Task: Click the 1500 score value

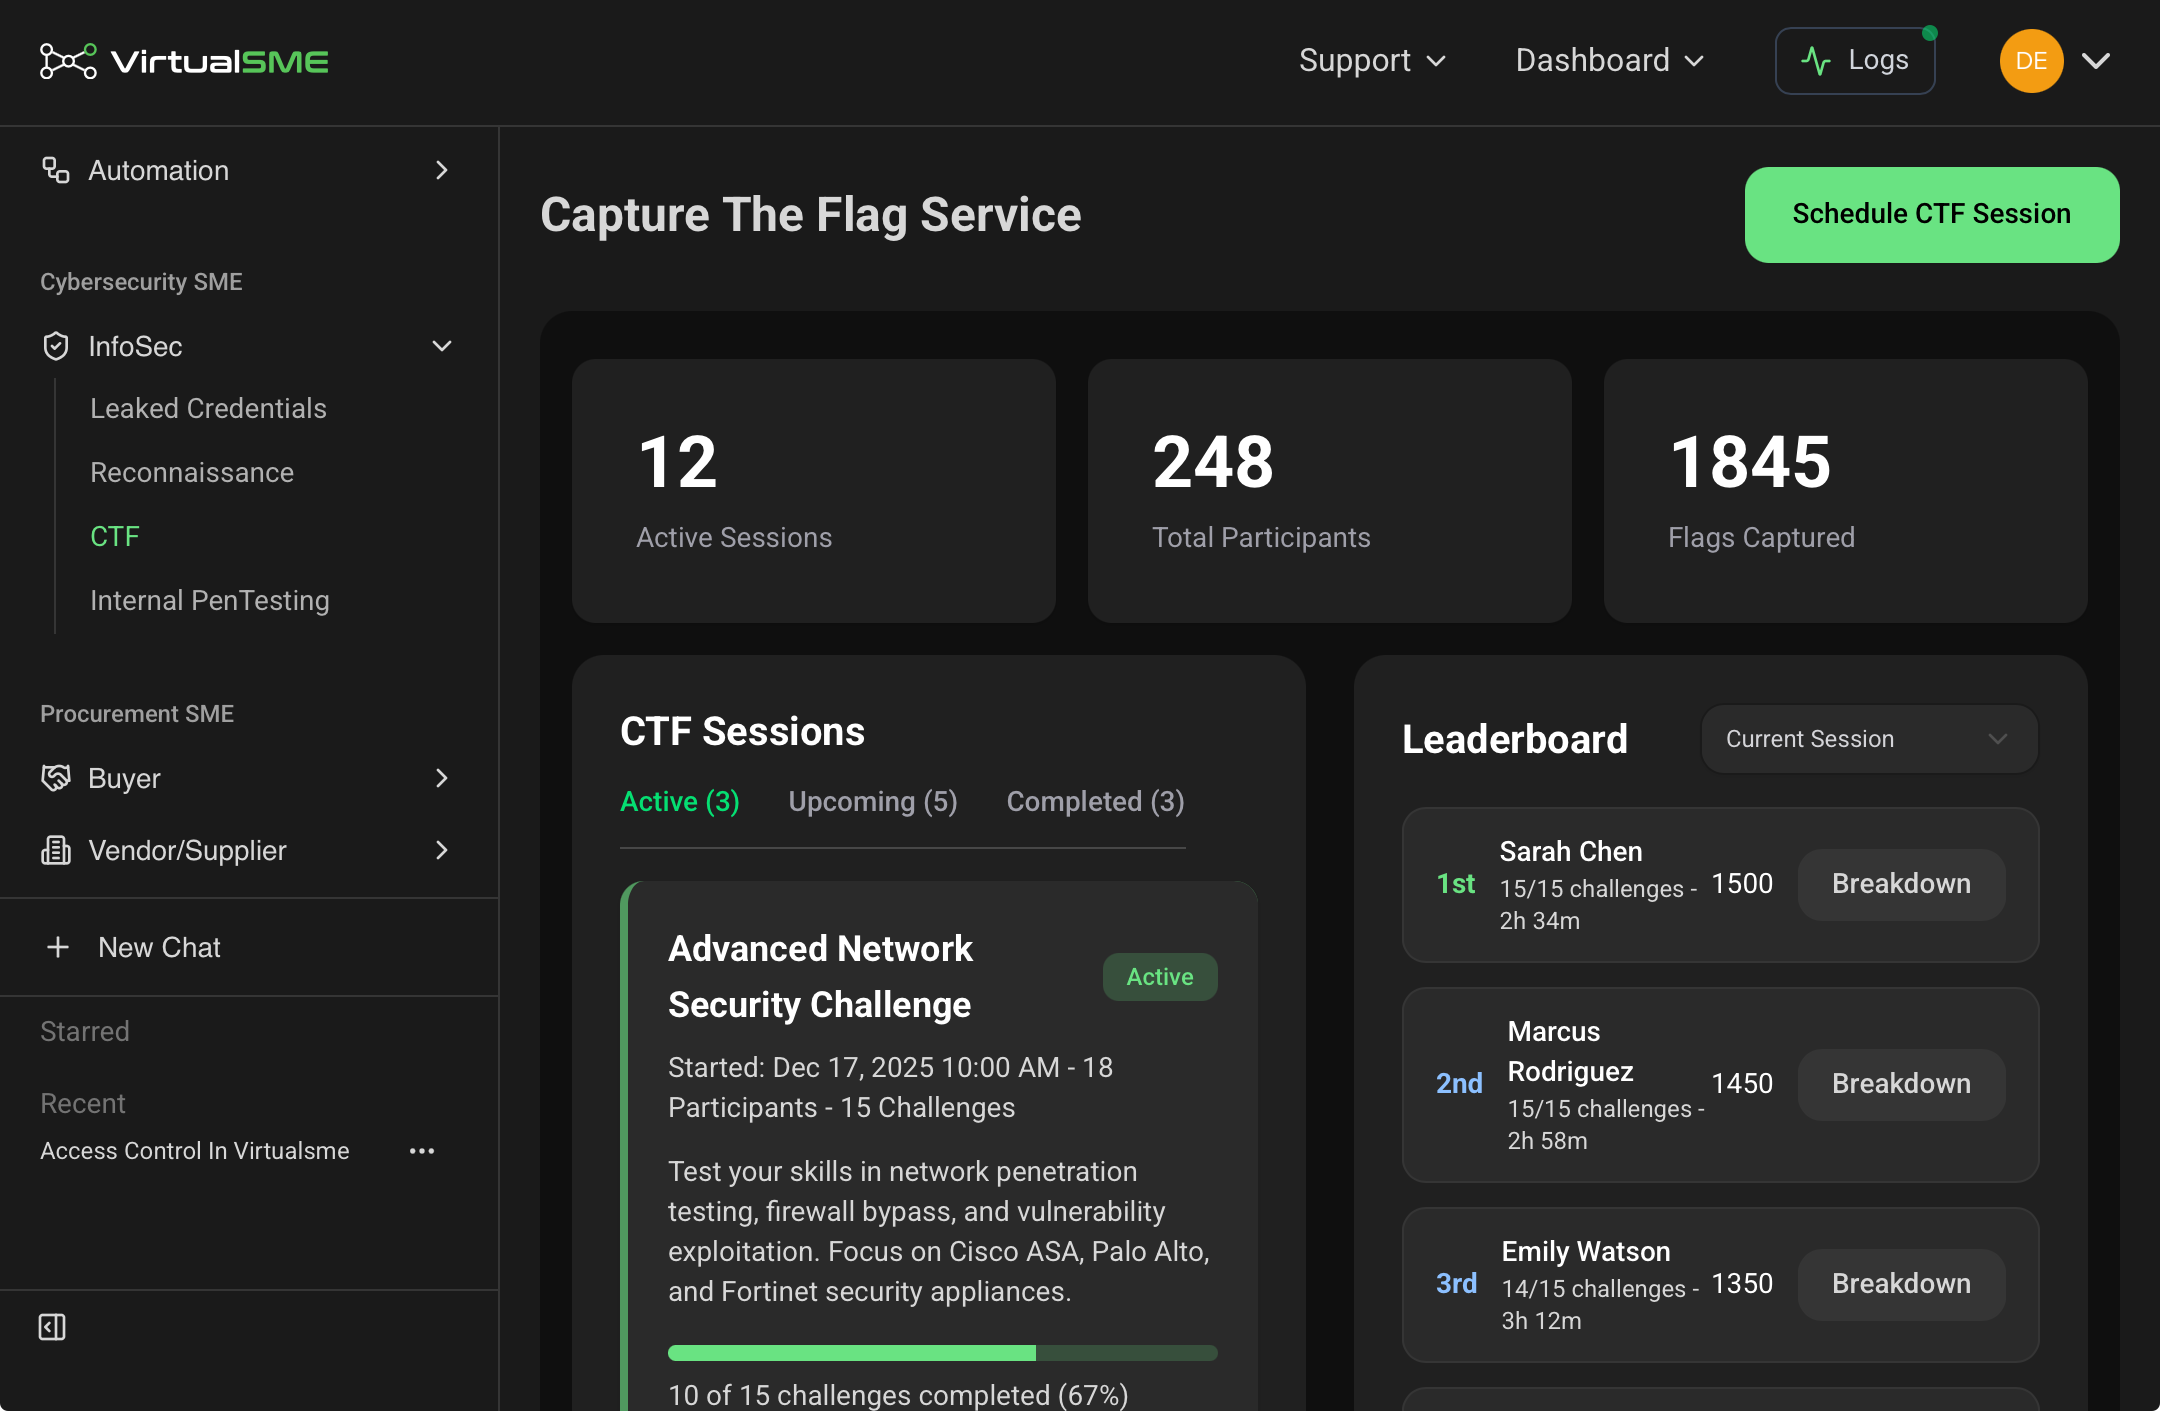Action: (x=1742, y=884)
